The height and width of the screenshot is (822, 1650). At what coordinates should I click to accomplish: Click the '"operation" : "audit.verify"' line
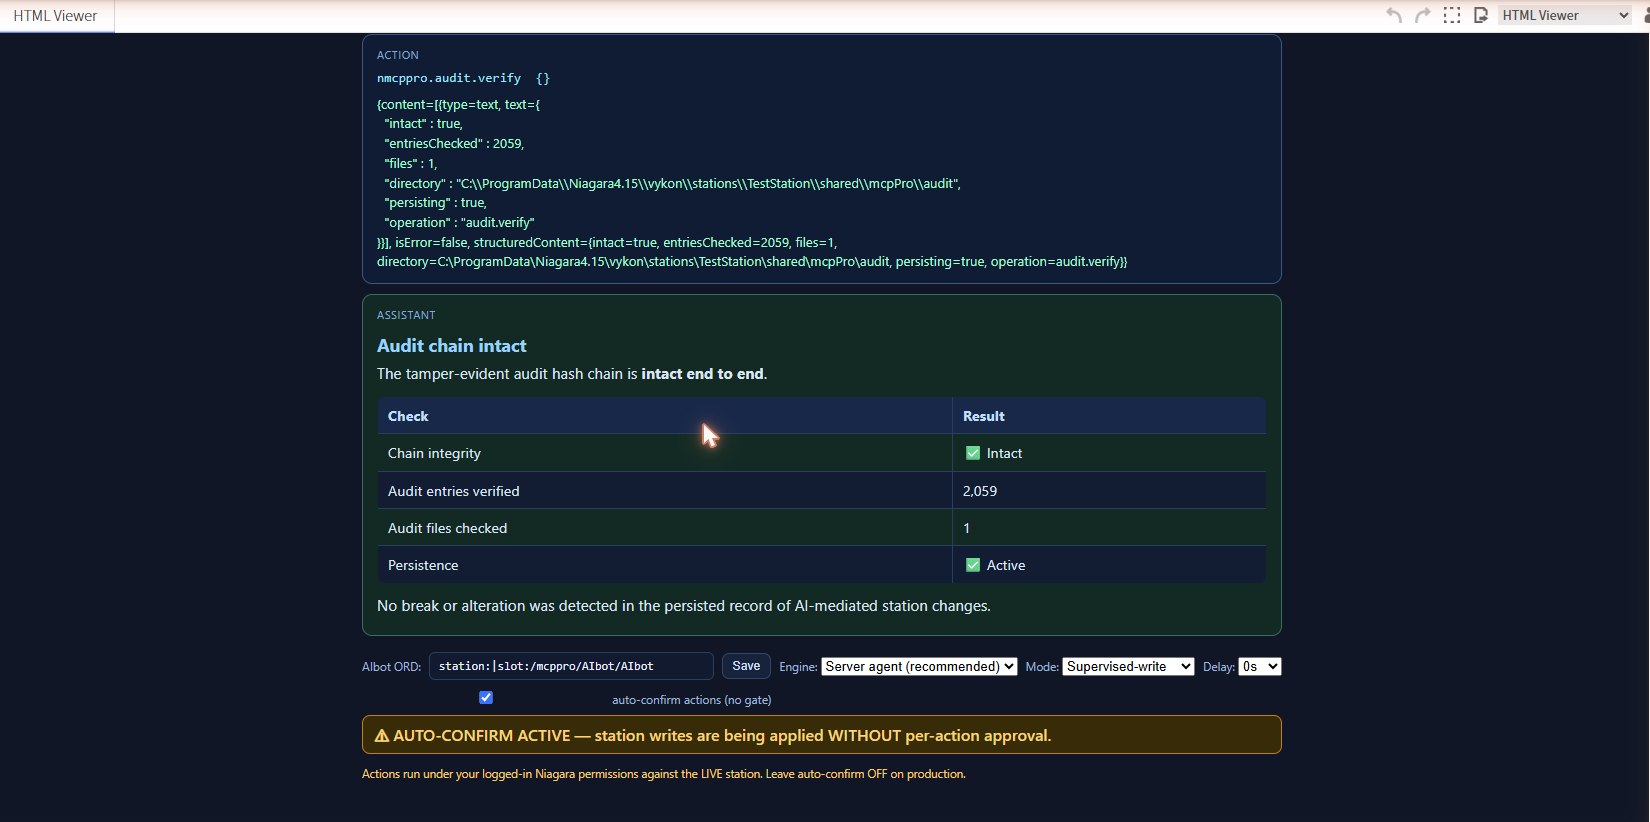point(459,222)
